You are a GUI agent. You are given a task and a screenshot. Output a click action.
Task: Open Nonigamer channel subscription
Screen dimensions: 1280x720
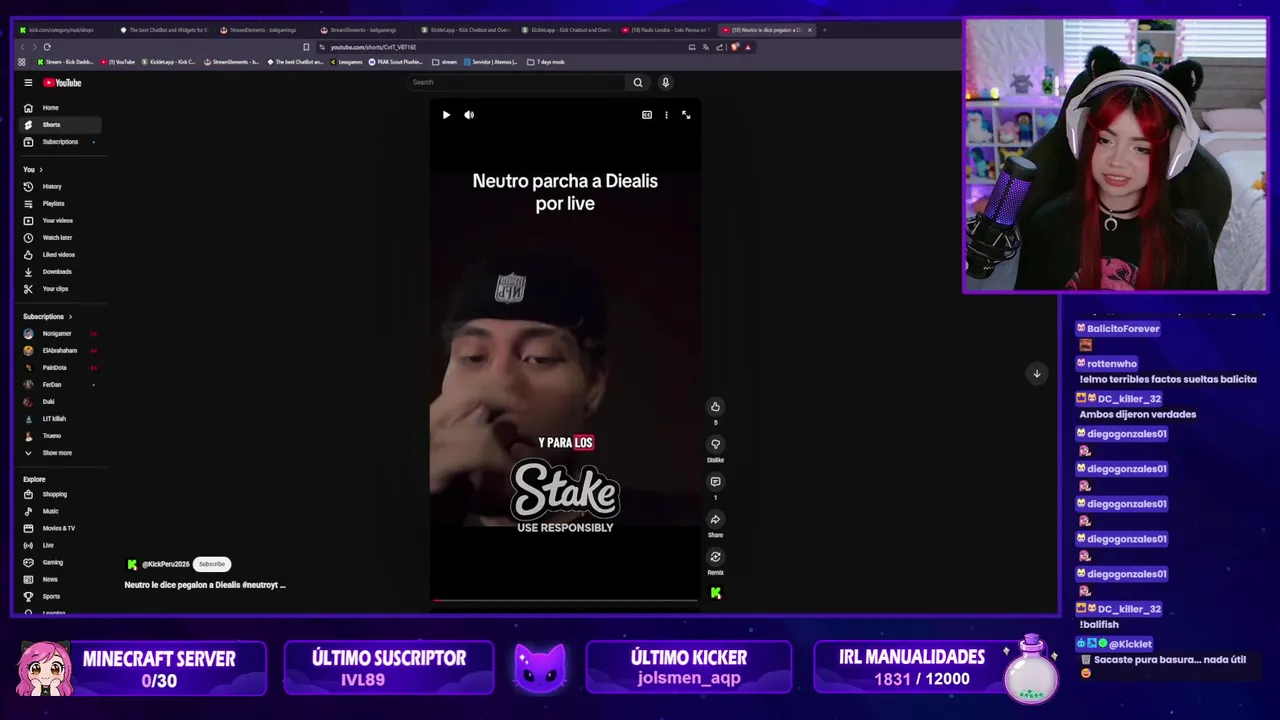coord(59,334)
